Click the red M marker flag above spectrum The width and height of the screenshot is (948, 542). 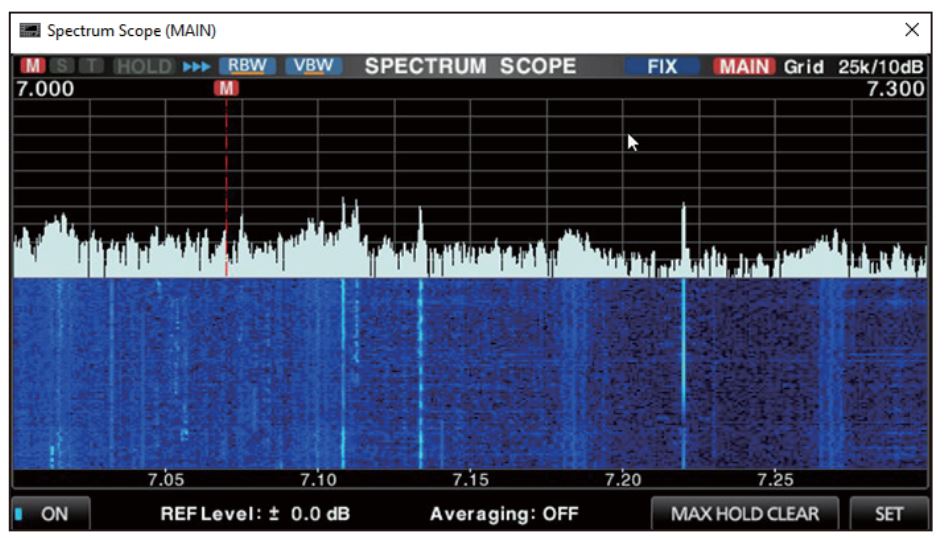click(x=226, y=88)
